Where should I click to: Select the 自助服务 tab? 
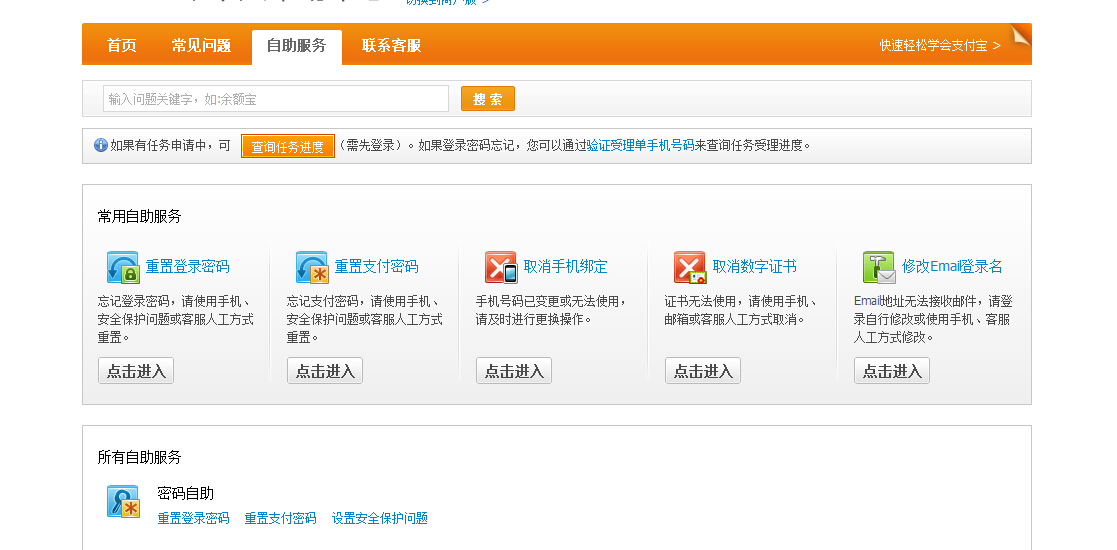tap(296, 46)
